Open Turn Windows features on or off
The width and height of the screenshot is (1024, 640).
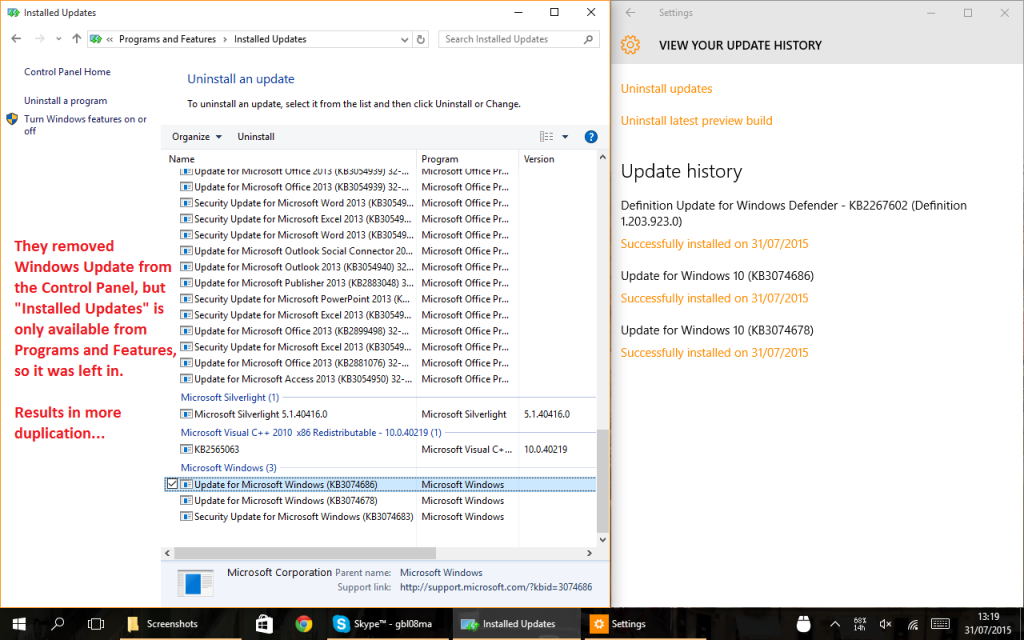coord(85,125)
